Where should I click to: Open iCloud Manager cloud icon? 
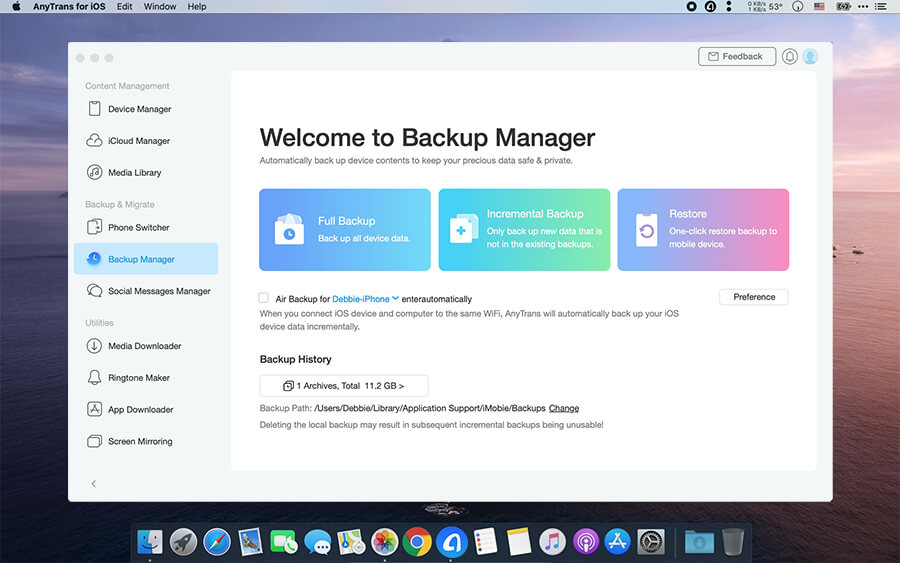click(95, 141)
